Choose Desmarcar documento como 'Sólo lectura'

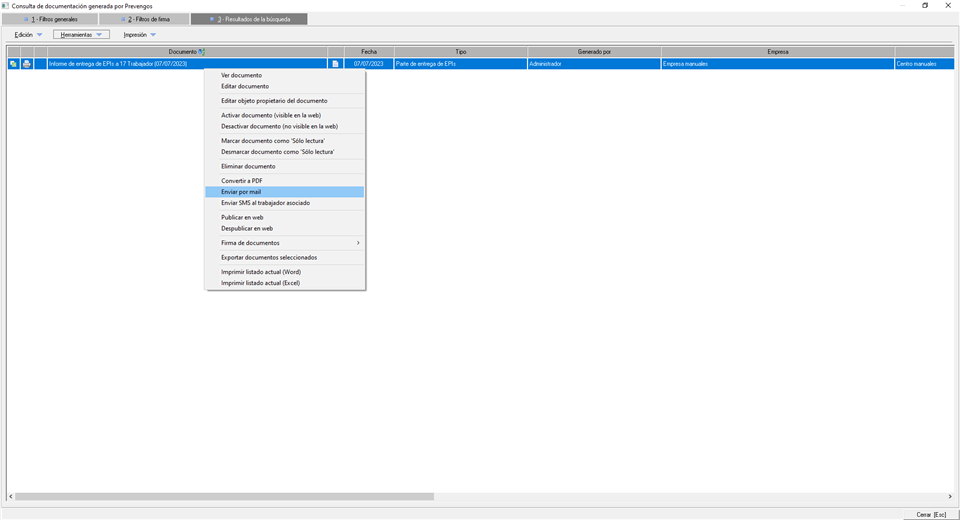tap(285, 152)
